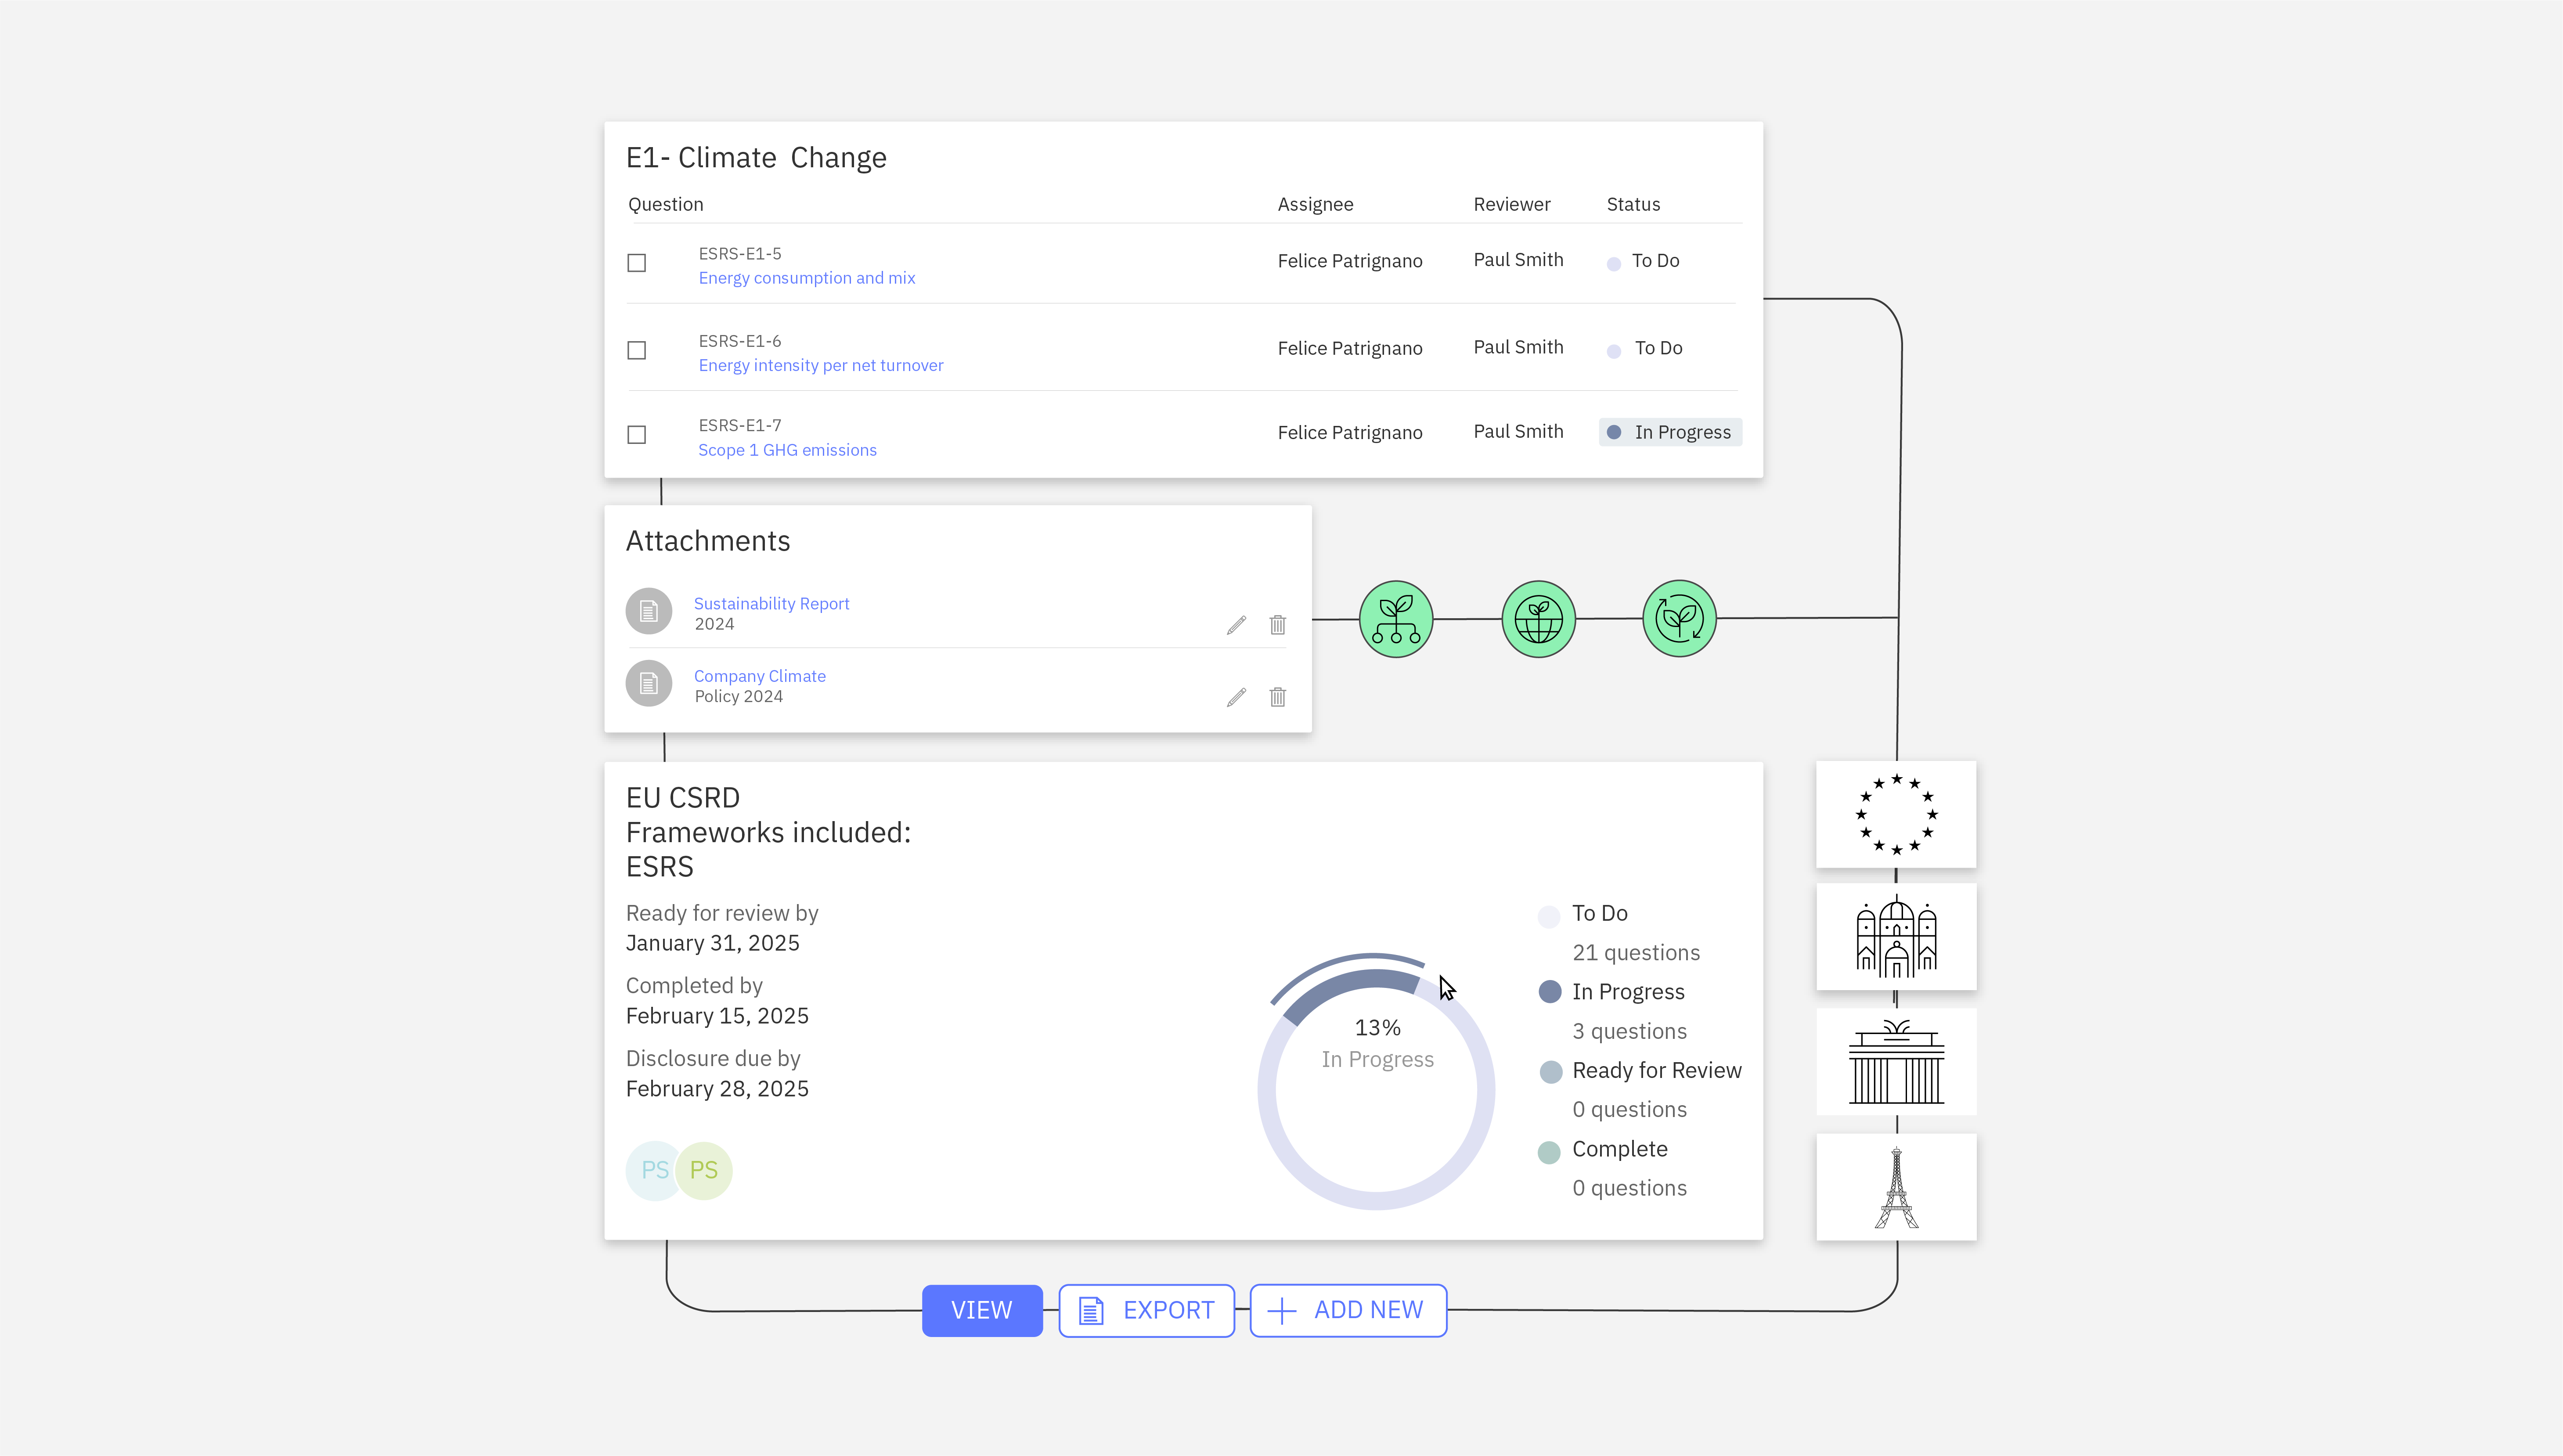Click the leaf/ecology icon
The width and height of the screenshot is (2563, 1456).
pyautogui.click(x=1680, y=618)
